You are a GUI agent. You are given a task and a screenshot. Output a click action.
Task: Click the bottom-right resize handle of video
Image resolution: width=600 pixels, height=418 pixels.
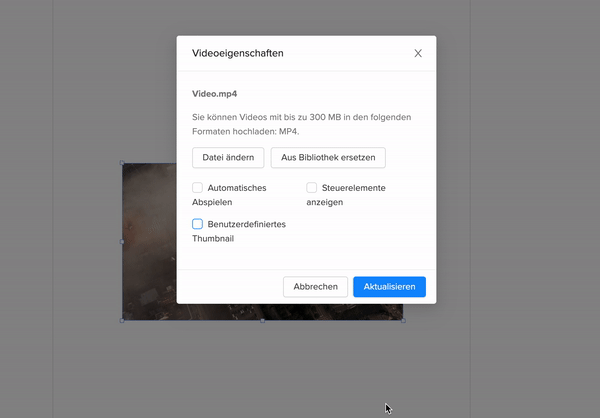403,320
